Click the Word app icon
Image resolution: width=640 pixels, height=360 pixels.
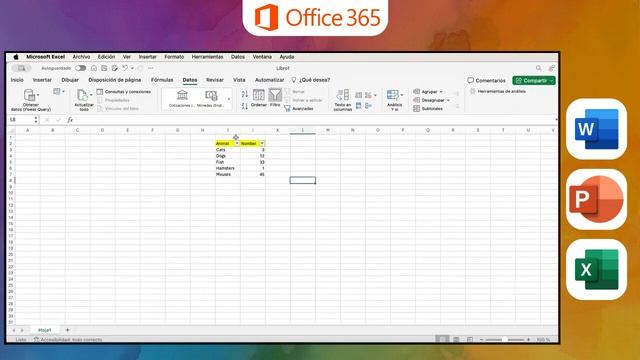pyautogui.click(x=596, y=129)
